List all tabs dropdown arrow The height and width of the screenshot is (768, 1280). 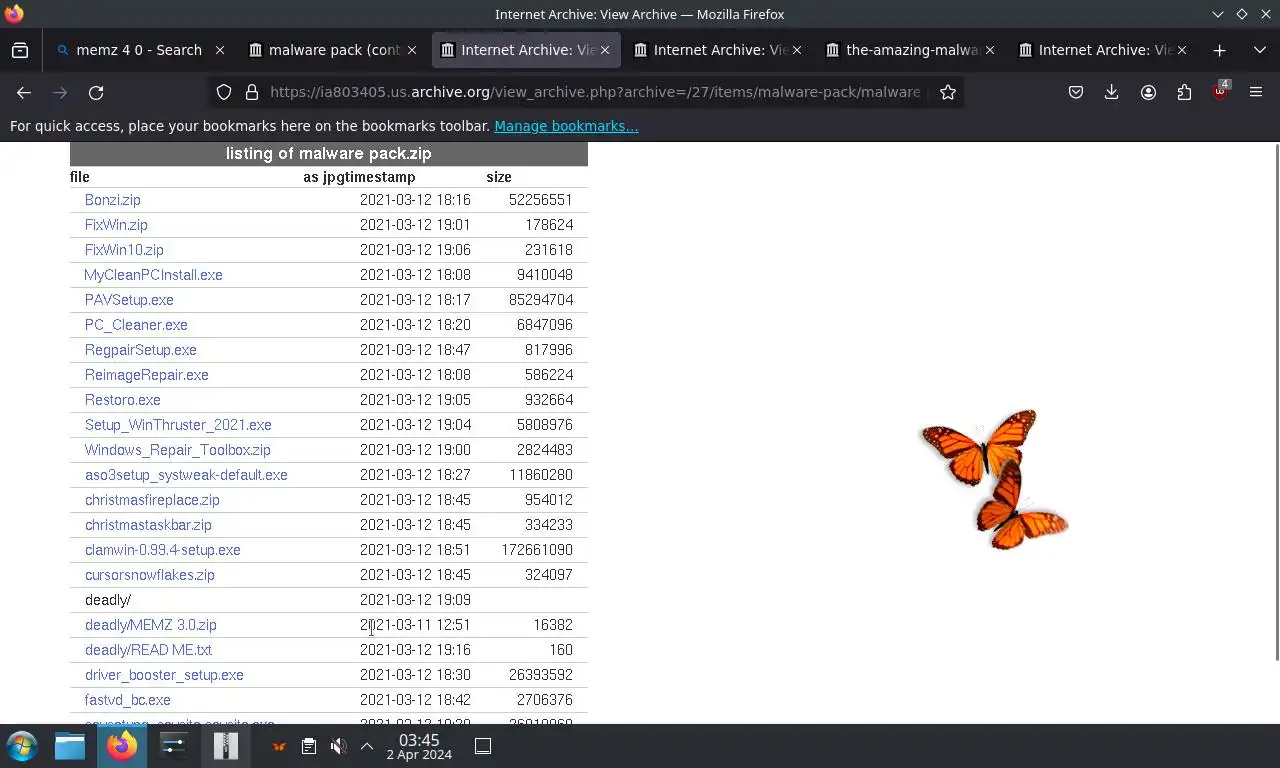[x=1260, y=50]
